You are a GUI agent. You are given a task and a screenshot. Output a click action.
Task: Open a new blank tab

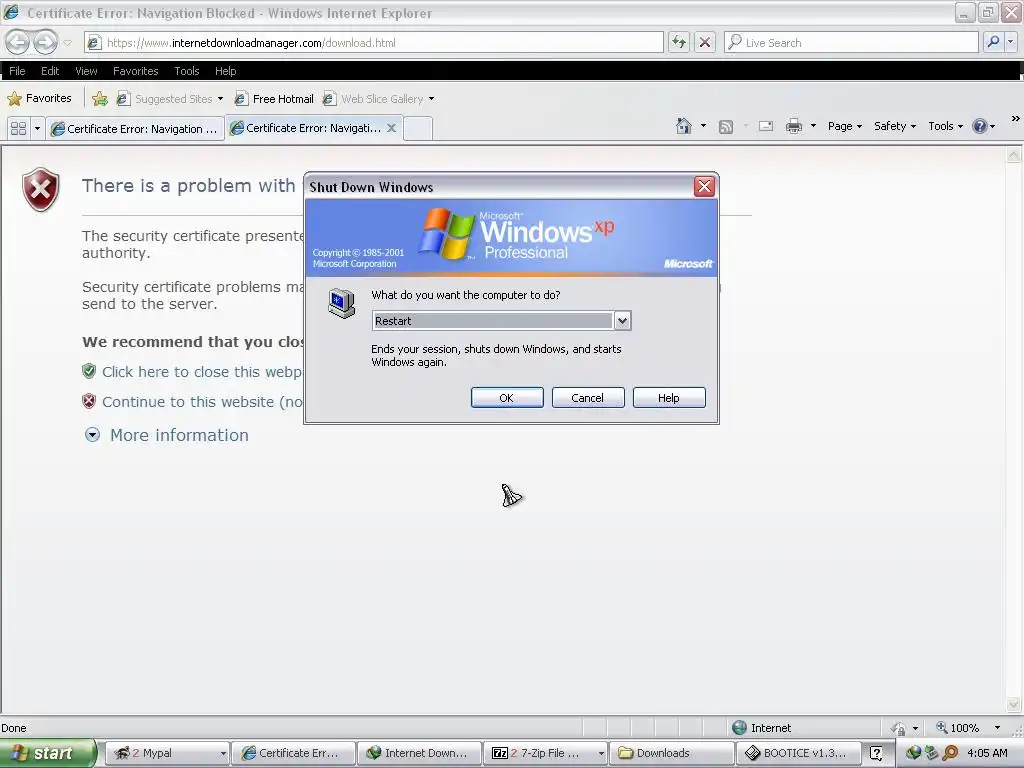(x=418, y=128)
